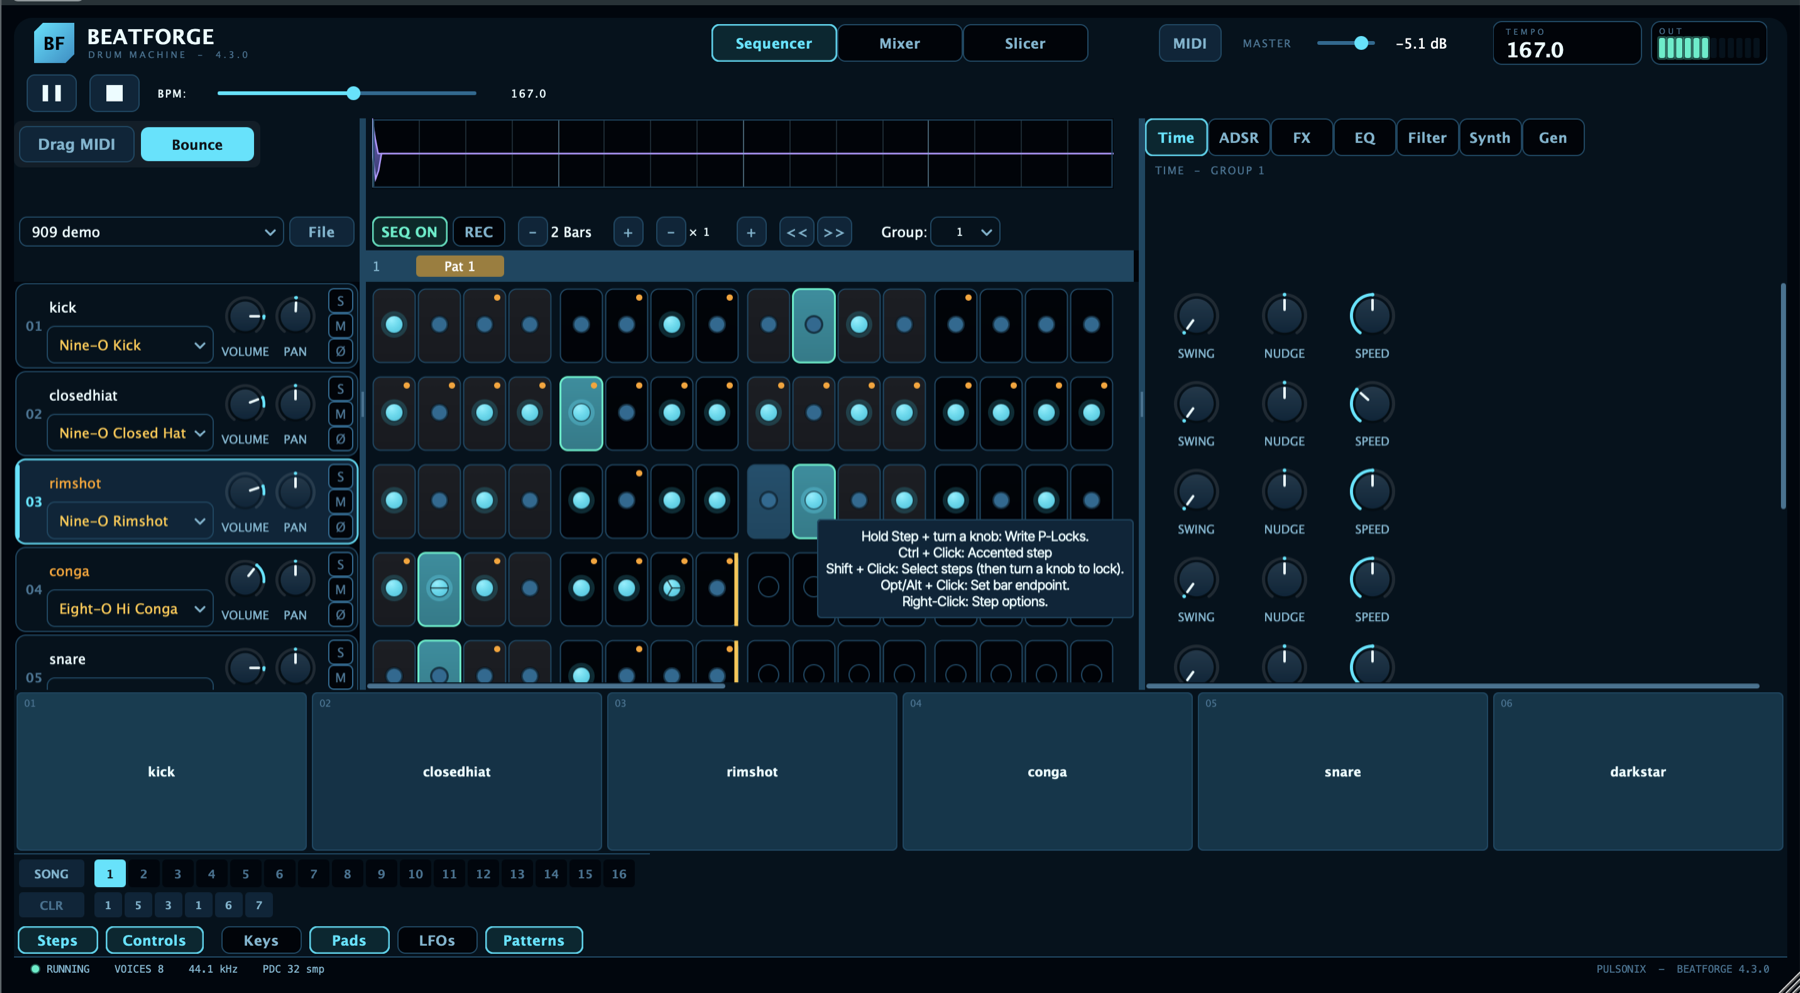The image size is (1800, 993).
Task: Toggle the MIDI button
Action: click(x=1189, y=43)
